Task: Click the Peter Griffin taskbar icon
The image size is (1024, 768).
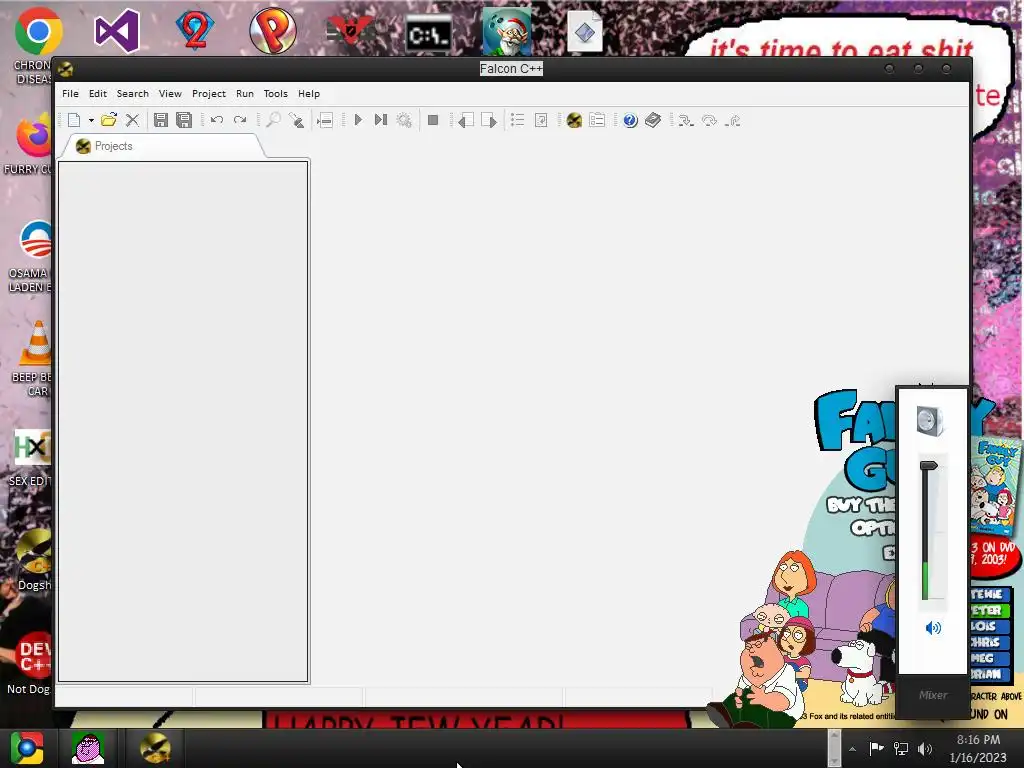Action: coord(88,748)
